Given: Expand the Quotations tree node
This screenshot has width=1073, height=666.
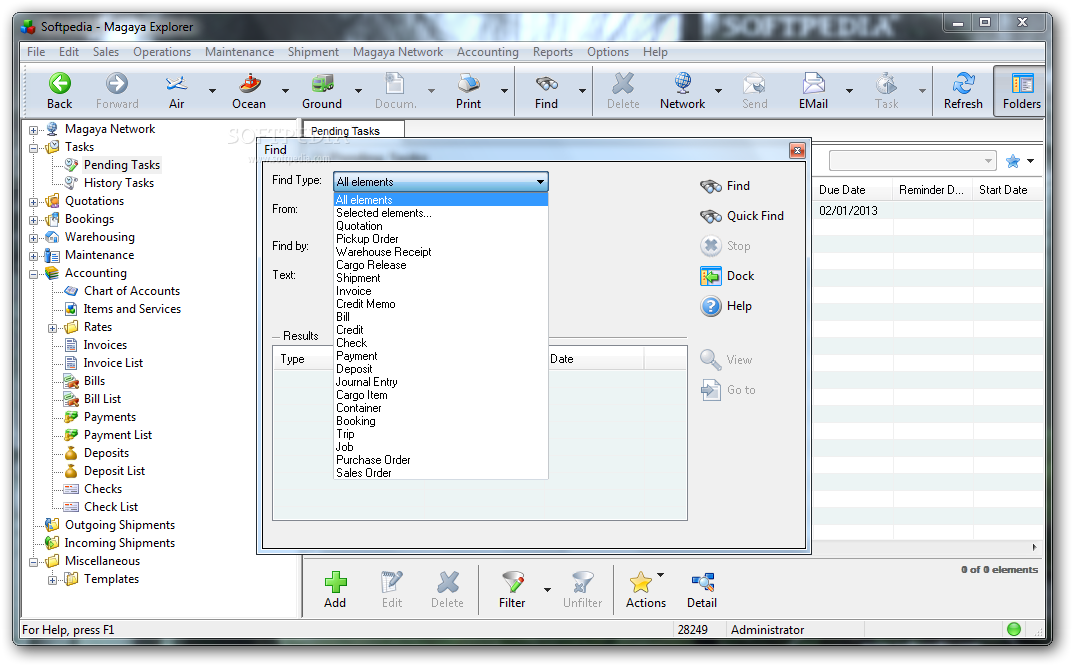Looking at the screenshot, I should 34,202.
